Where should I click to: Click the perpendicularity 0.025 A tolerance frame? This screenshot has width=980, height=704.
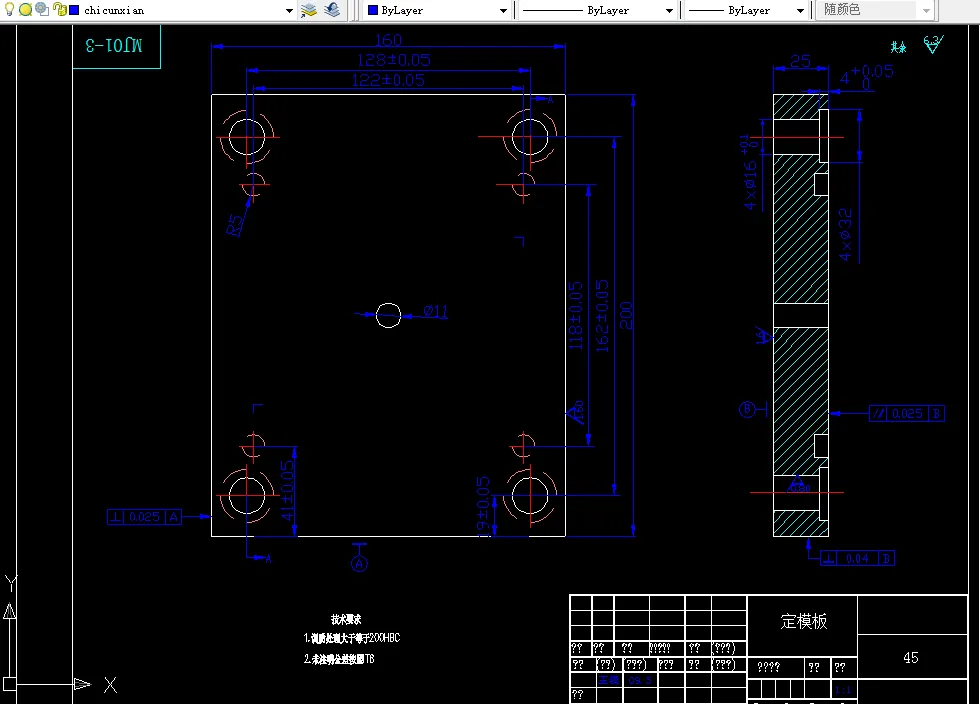(x=144, y=517)
